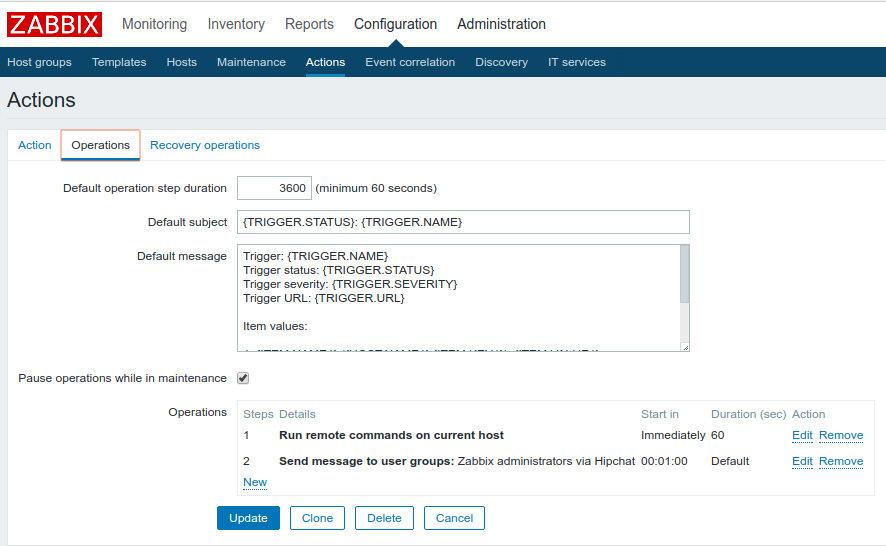The image size is (886, 546).
Task: Click the Clone button
Action: (317, 518)
